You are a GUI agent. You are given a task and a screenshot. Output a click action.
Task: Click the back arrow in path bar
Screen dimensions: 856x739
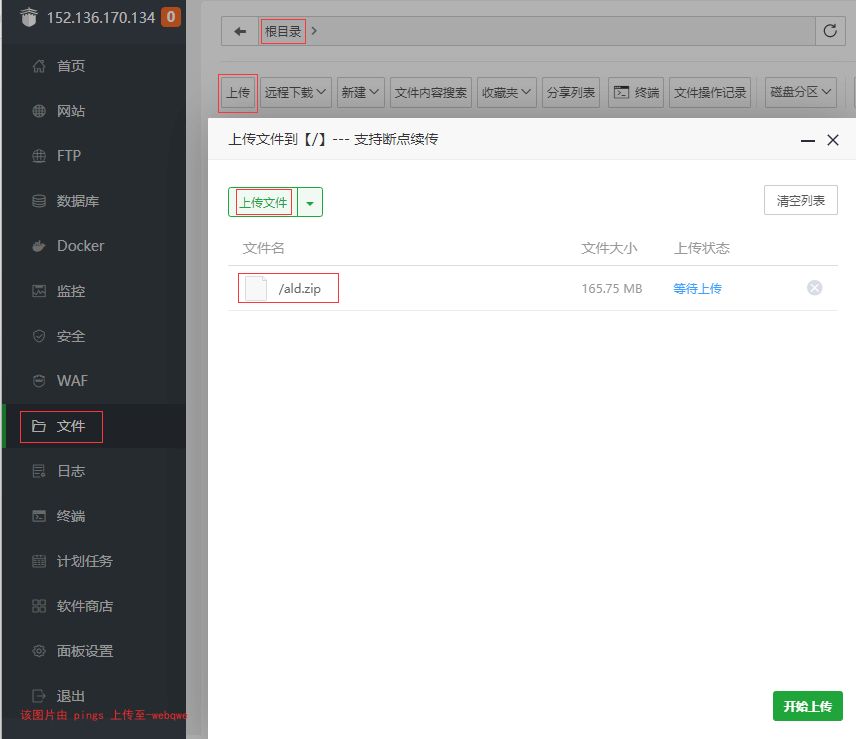coord(240,32)
